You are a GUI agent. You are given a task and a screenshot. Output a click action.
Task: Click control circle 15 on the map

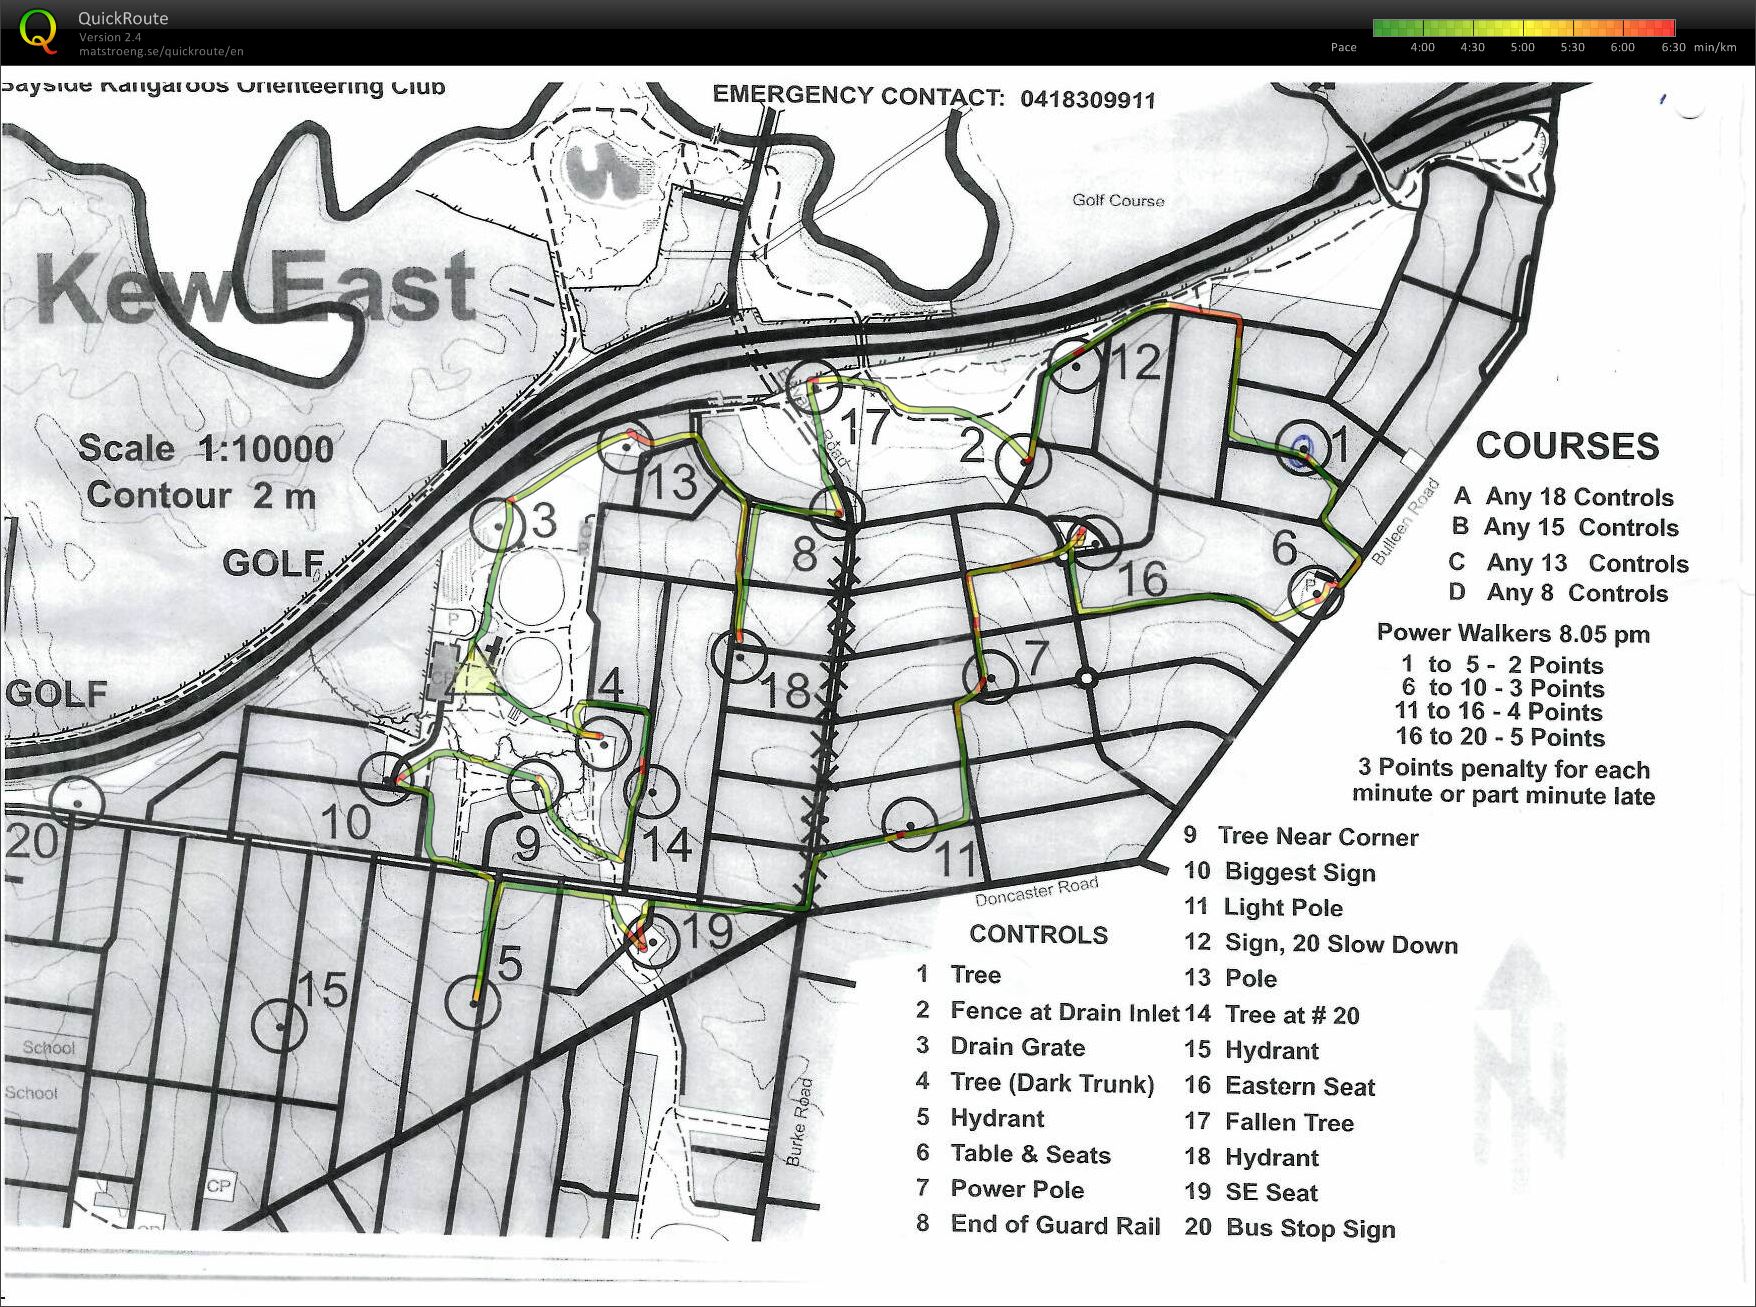tap(281, 1024)
